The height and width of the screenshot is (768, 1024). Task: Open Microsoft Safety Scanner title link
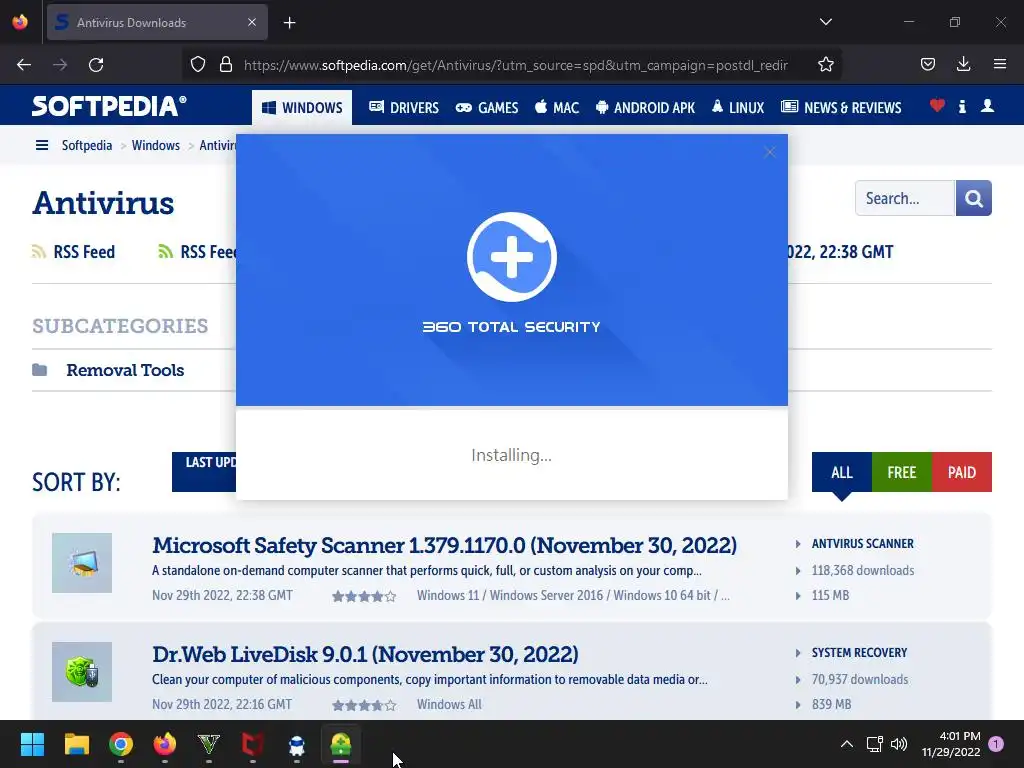click(444, 545)
